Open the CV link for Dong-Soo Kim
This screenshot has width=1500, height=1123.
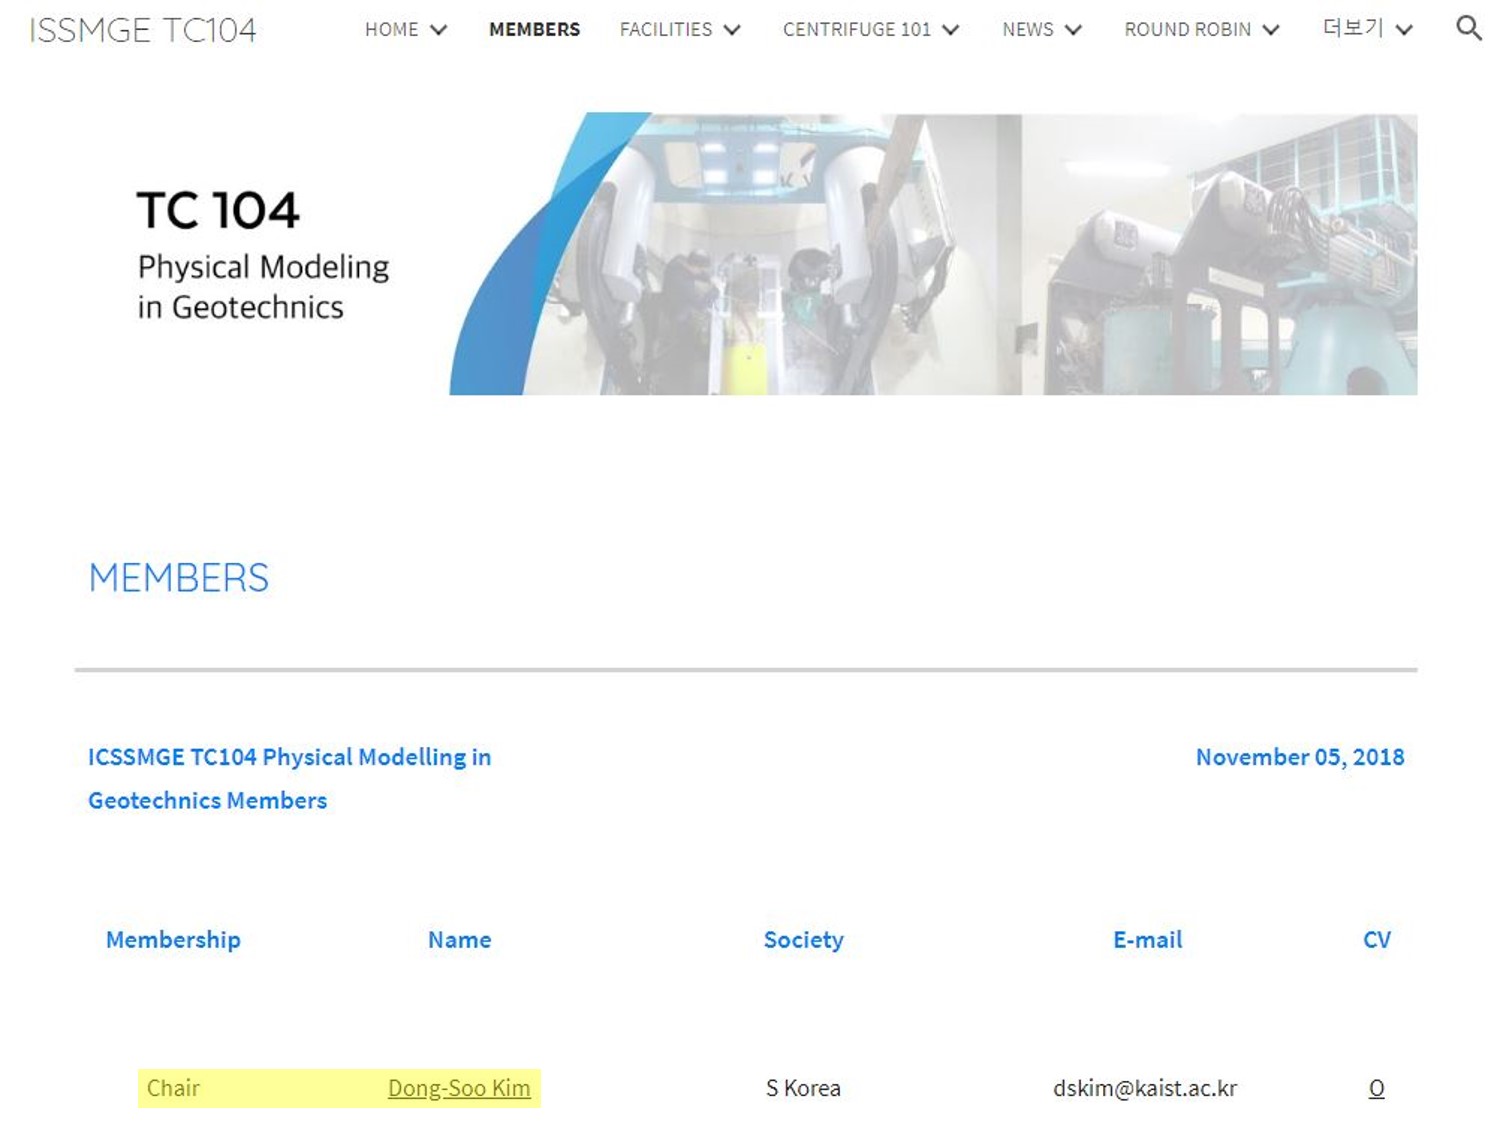point(1377,1088)
